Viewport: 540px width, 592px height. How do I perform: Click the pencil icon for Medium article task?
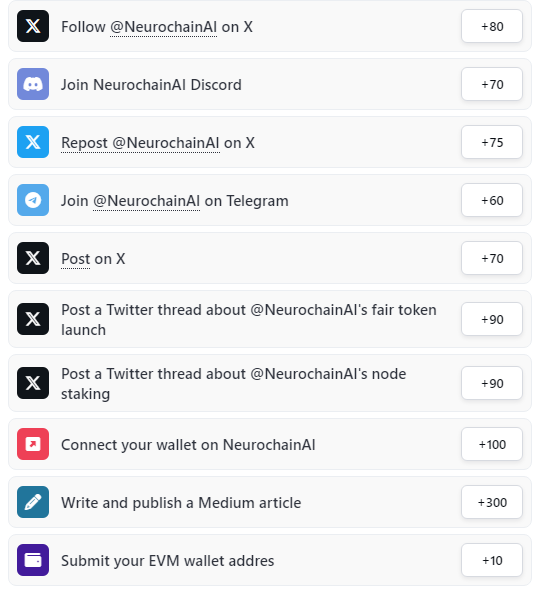point(33,502)
